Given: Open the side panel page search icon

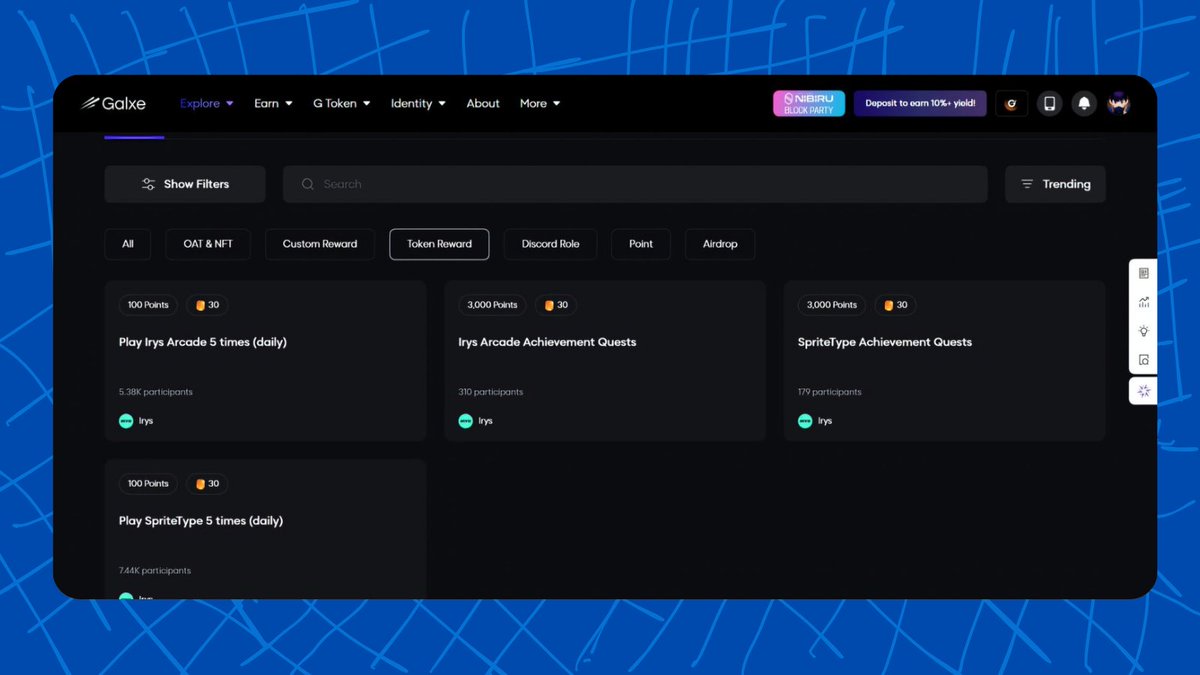Looking at the screenshot, I should (1144, 360).
